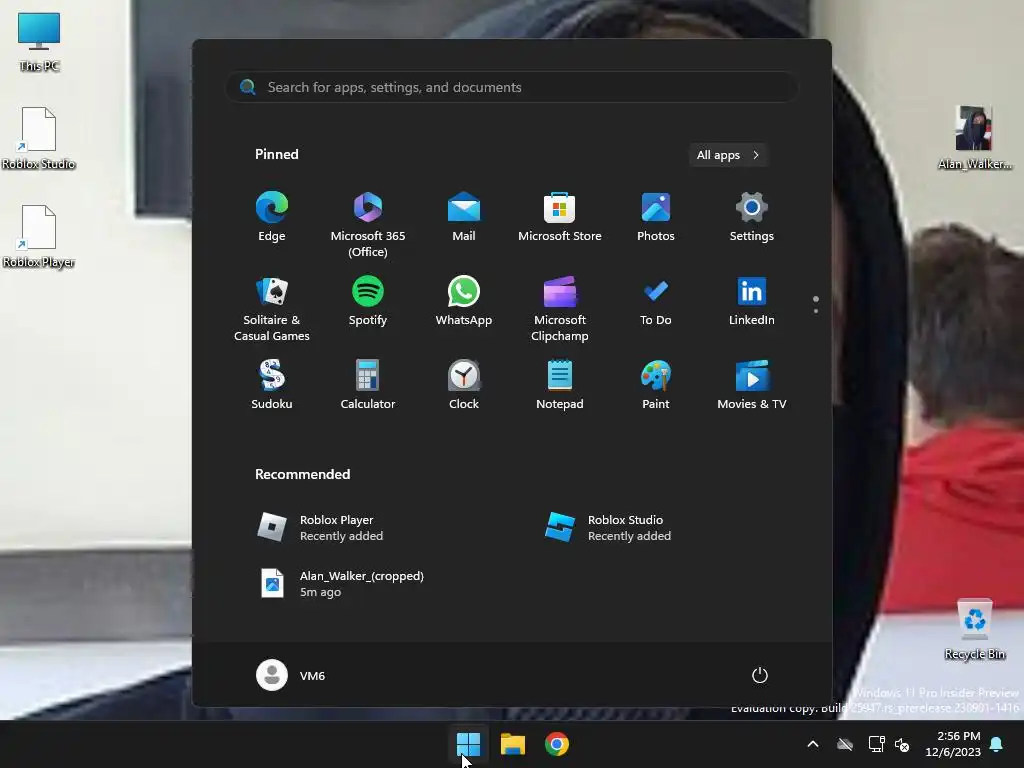
Task: Open Microsoft Clipchamp
Action: click(x=560, y=308)
